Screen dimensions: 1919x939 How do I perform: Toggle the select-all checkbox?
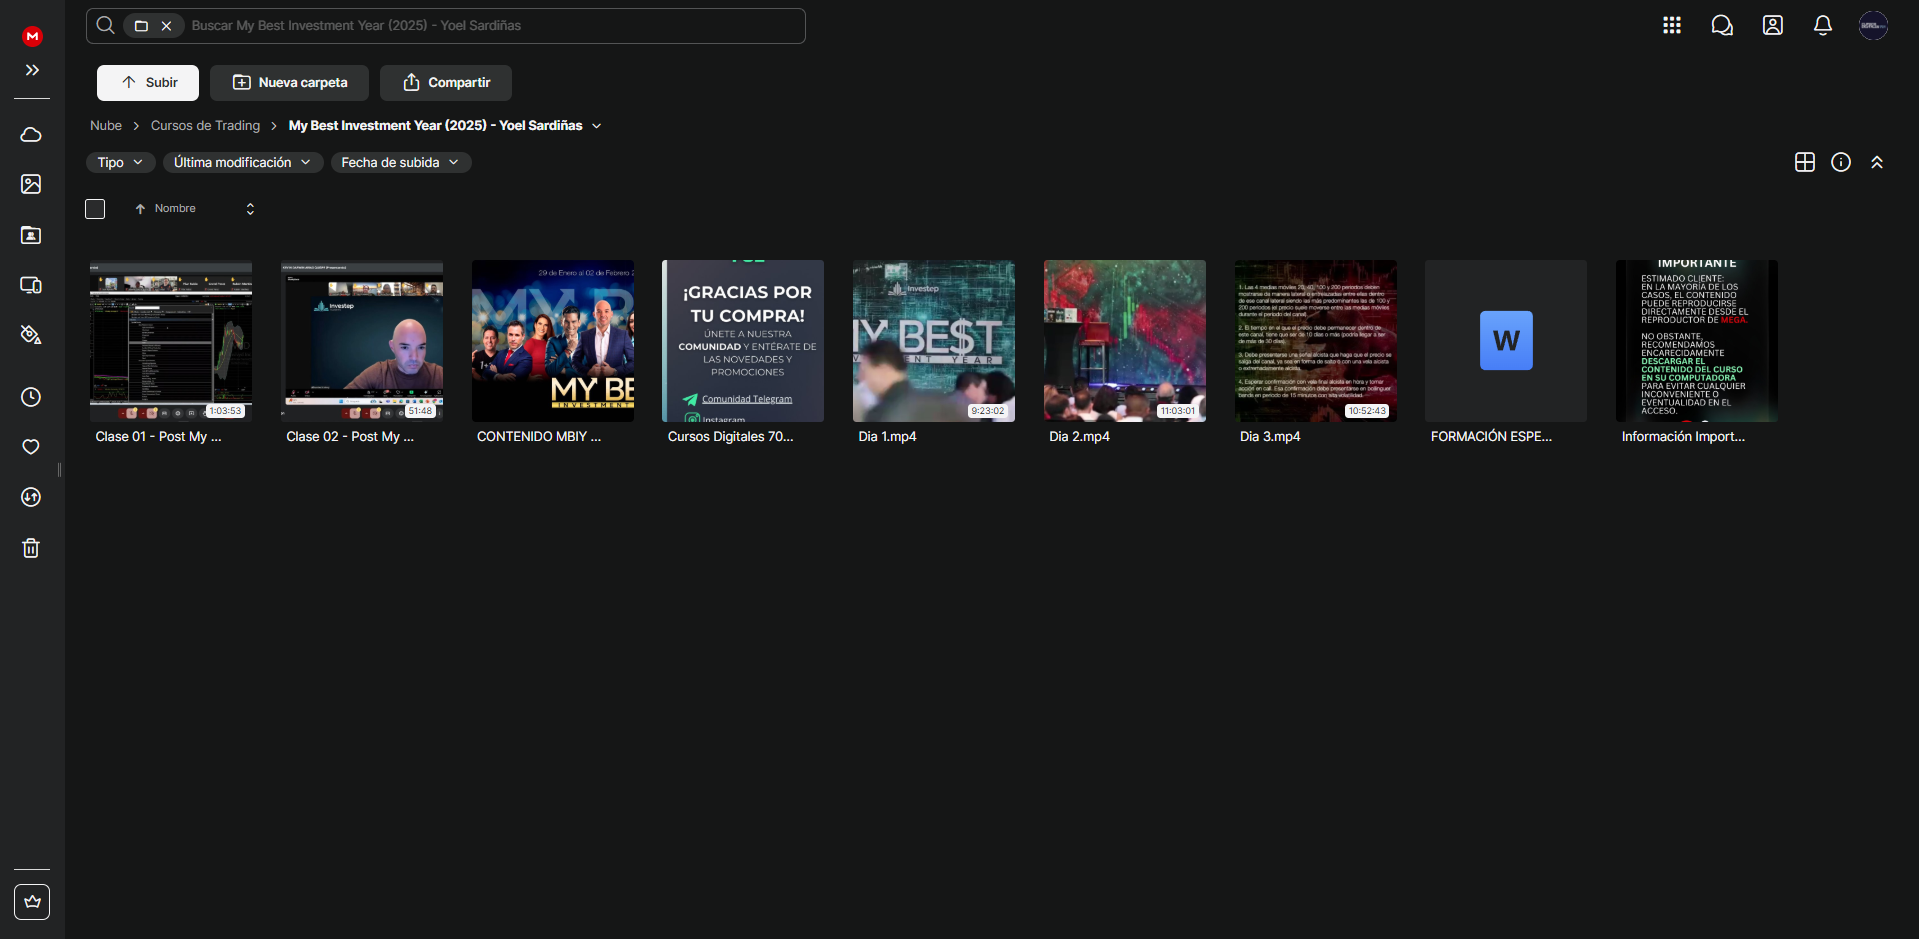point(95,209)
